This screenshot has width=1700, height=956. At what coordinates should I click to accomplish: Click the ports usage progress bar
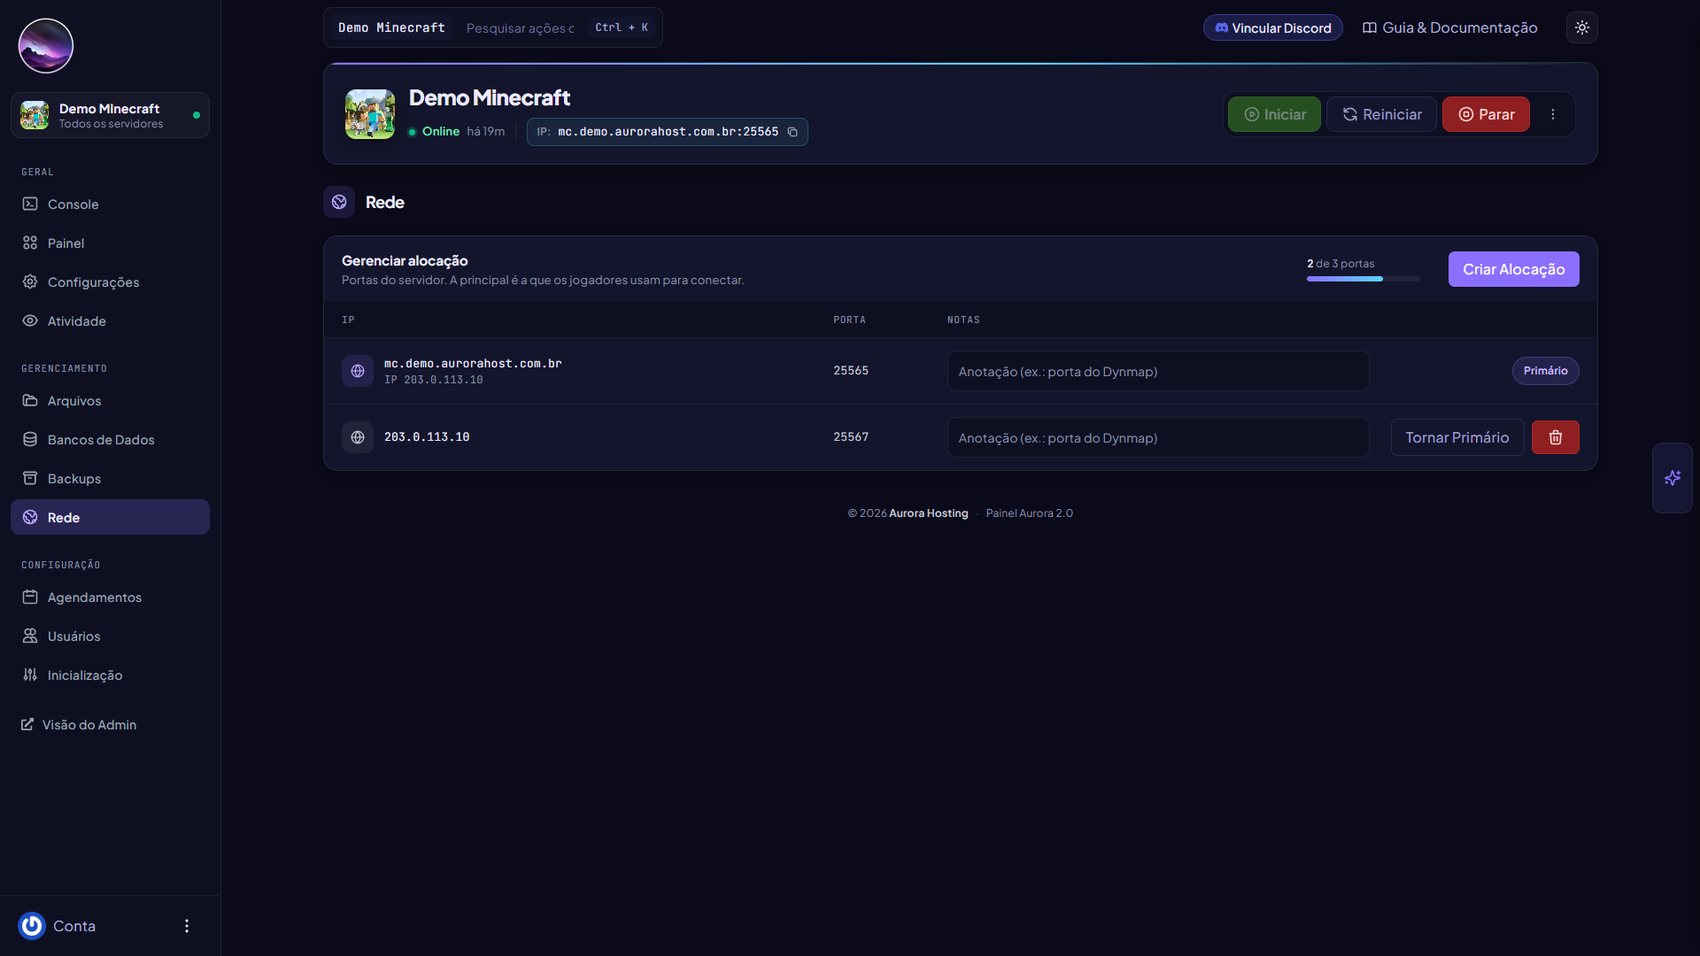(x=1363, y=279)
